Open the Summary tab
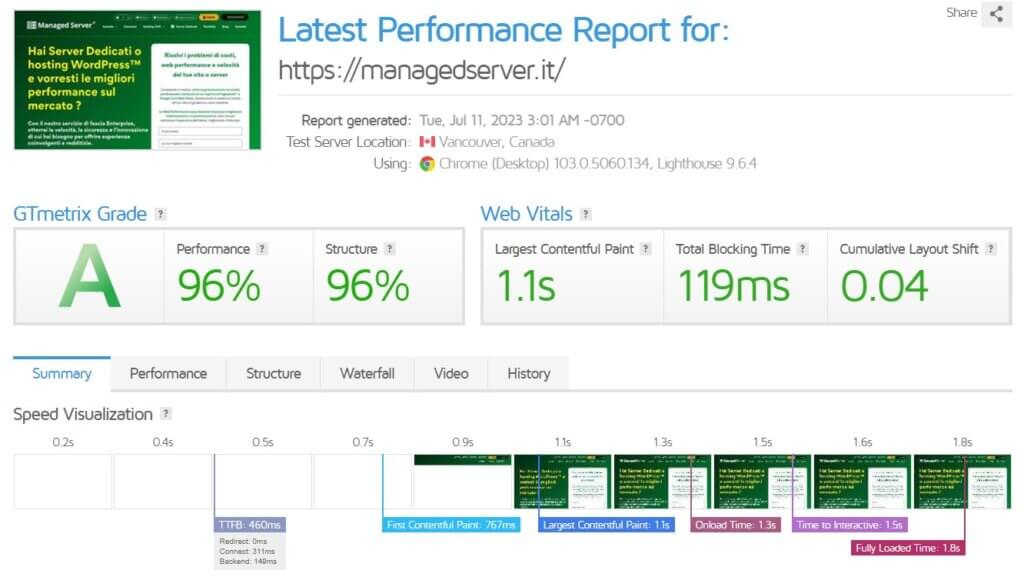1024x587 pixels. click(62, 373)
